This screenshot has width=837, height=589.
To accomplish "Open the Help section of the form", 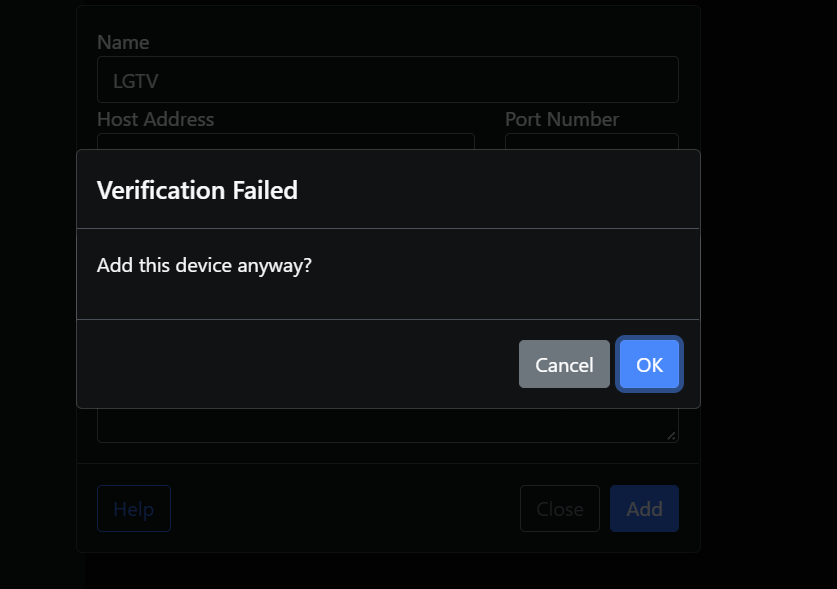I will (133, 508).
